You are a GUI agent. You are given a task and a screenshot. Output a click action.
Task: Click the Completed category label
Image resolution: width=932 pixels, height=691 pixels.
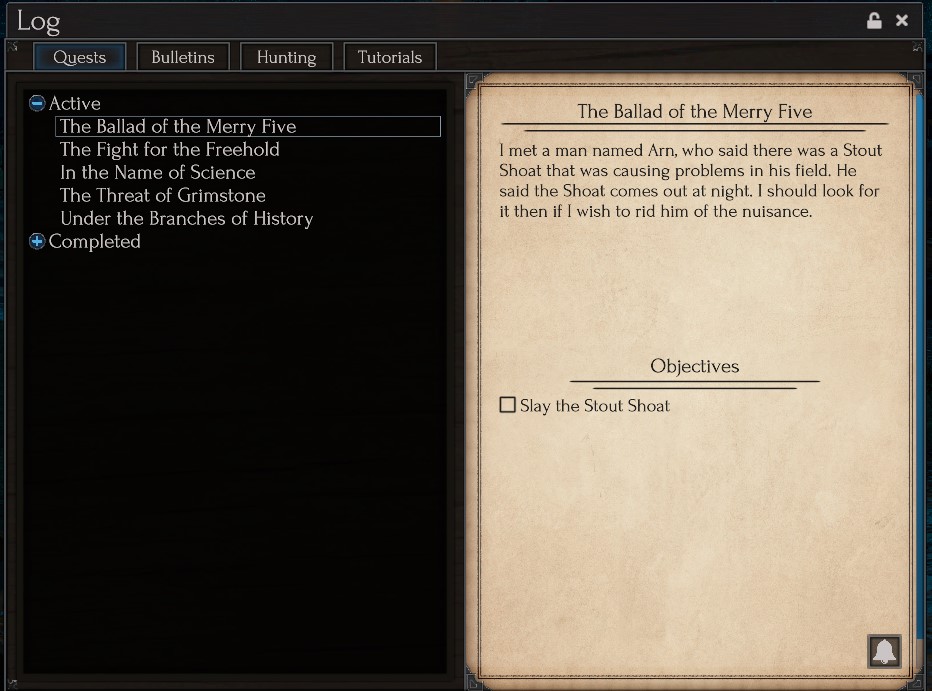(x=95, y=242)
